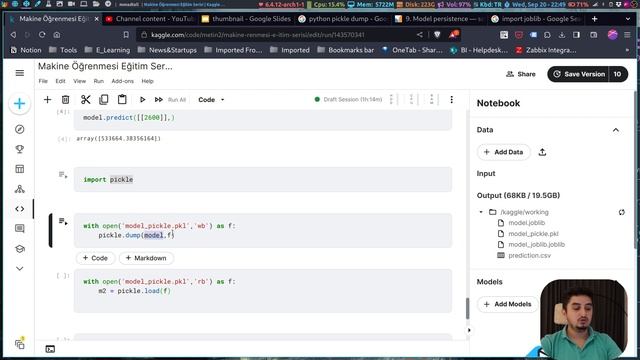Delete the cell with the trash icon
640x360 pixels.
coord(65,100)
